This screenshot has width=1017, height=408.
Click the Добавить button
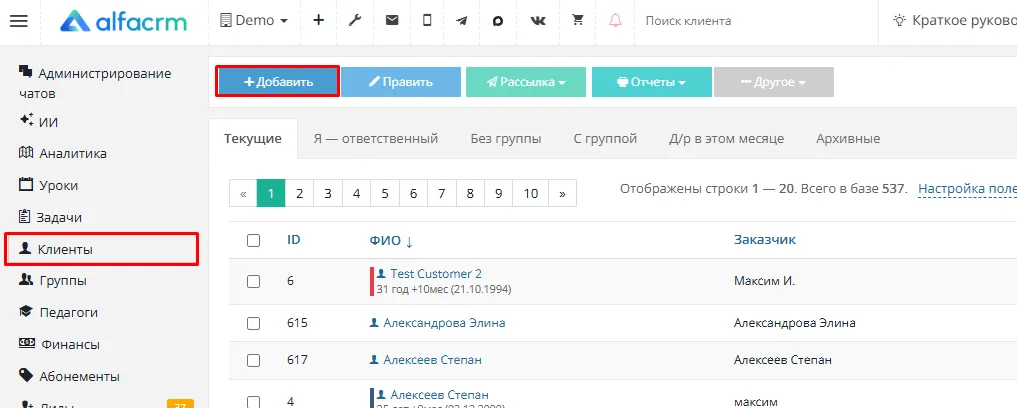[x=278, y=82]
